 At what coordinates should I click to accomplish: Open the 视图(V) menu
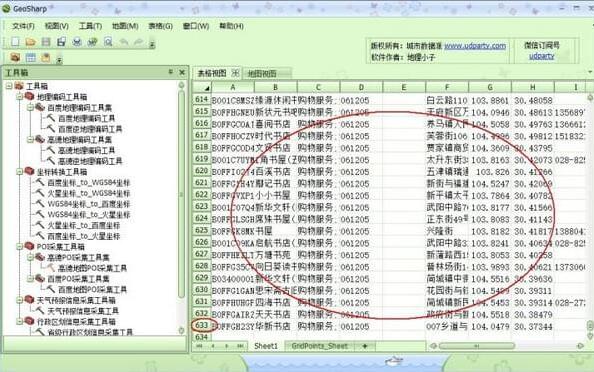coord(57,26)
